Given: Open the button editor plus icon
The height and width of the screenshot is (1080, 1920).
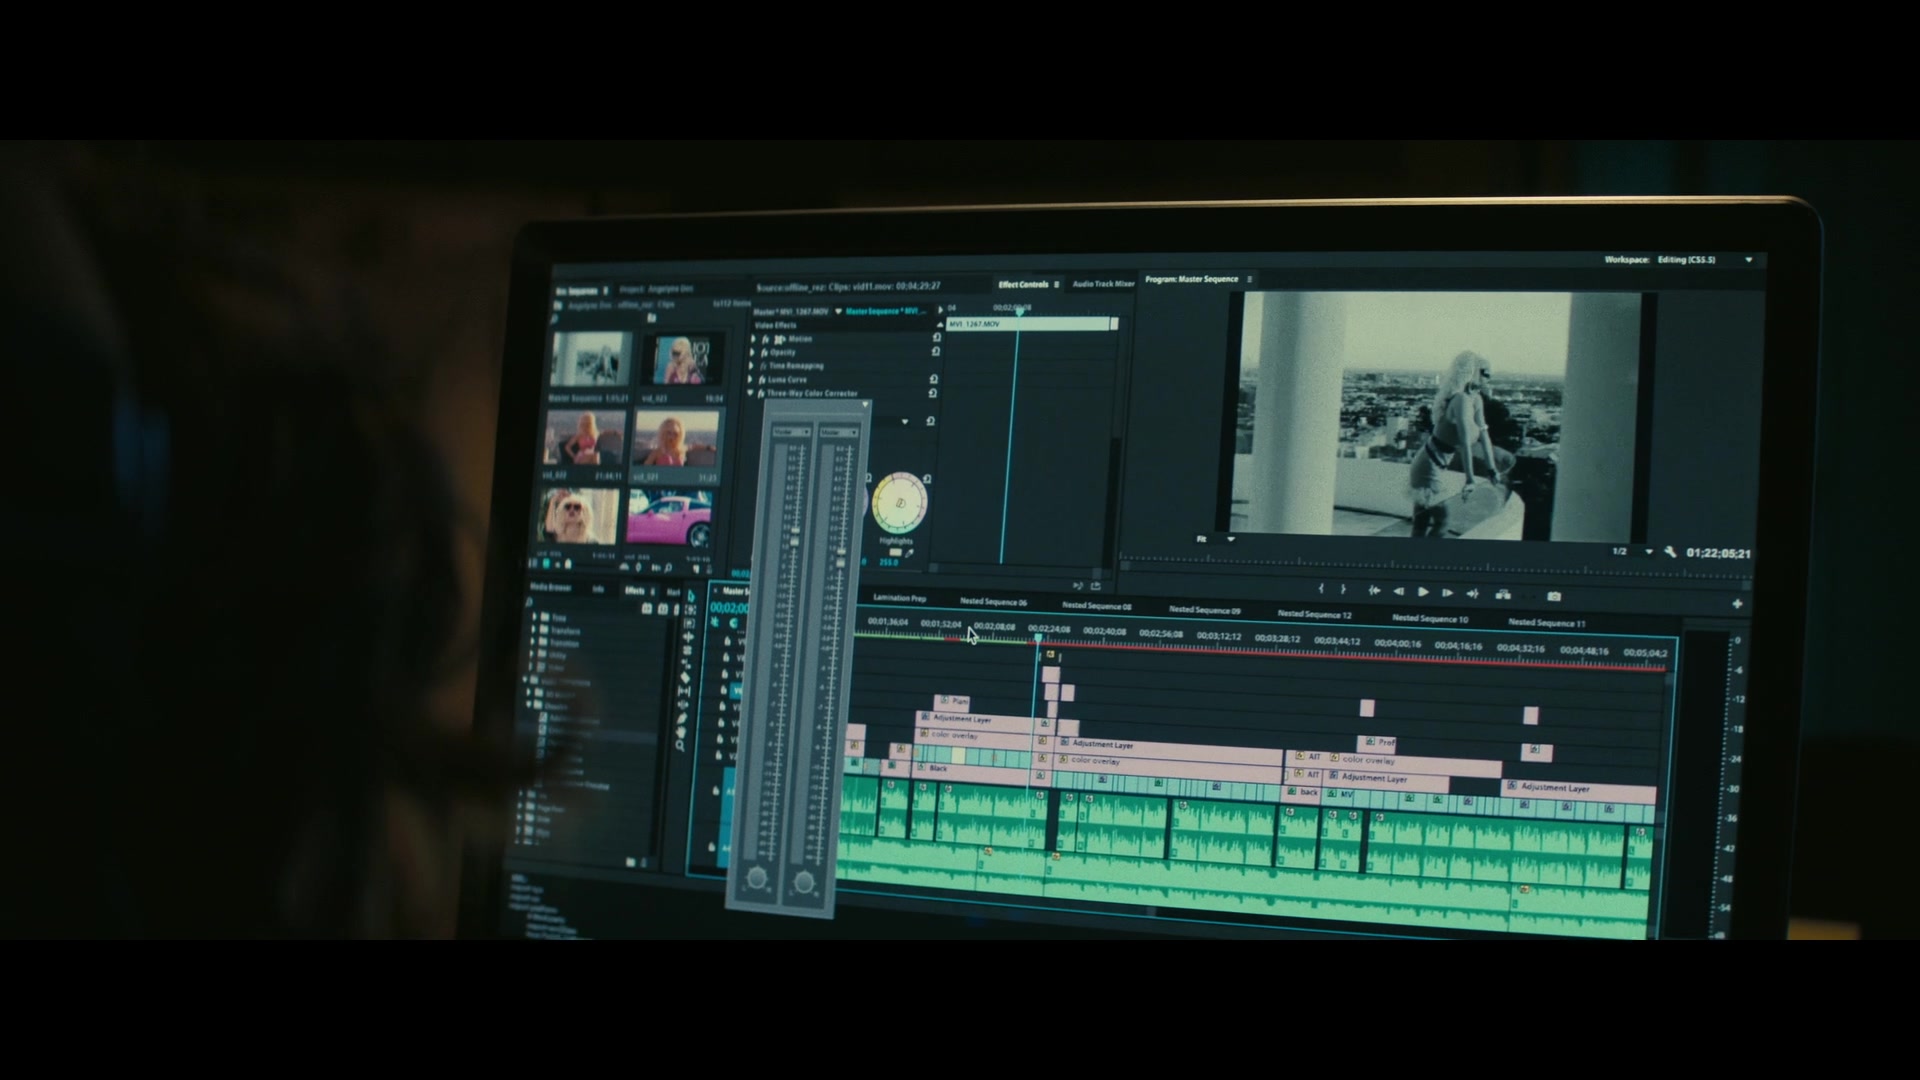Looking at the screenshot, I should (1737, 604).
